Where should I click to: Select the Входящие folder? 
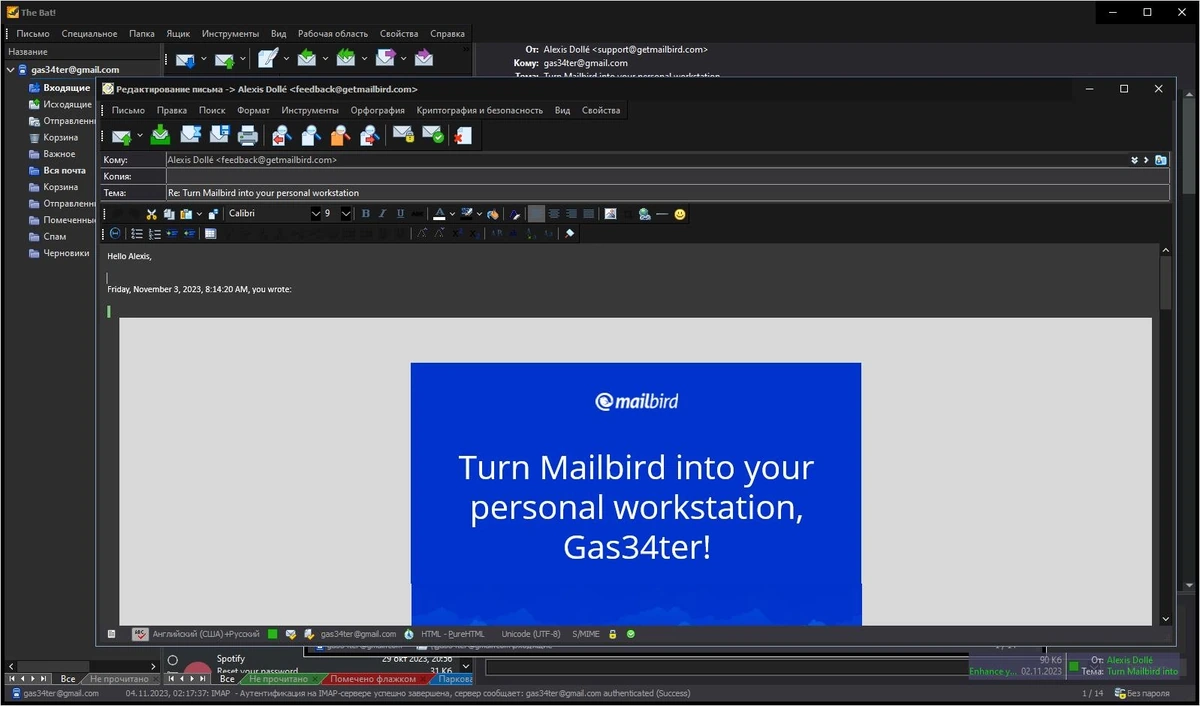66,88
